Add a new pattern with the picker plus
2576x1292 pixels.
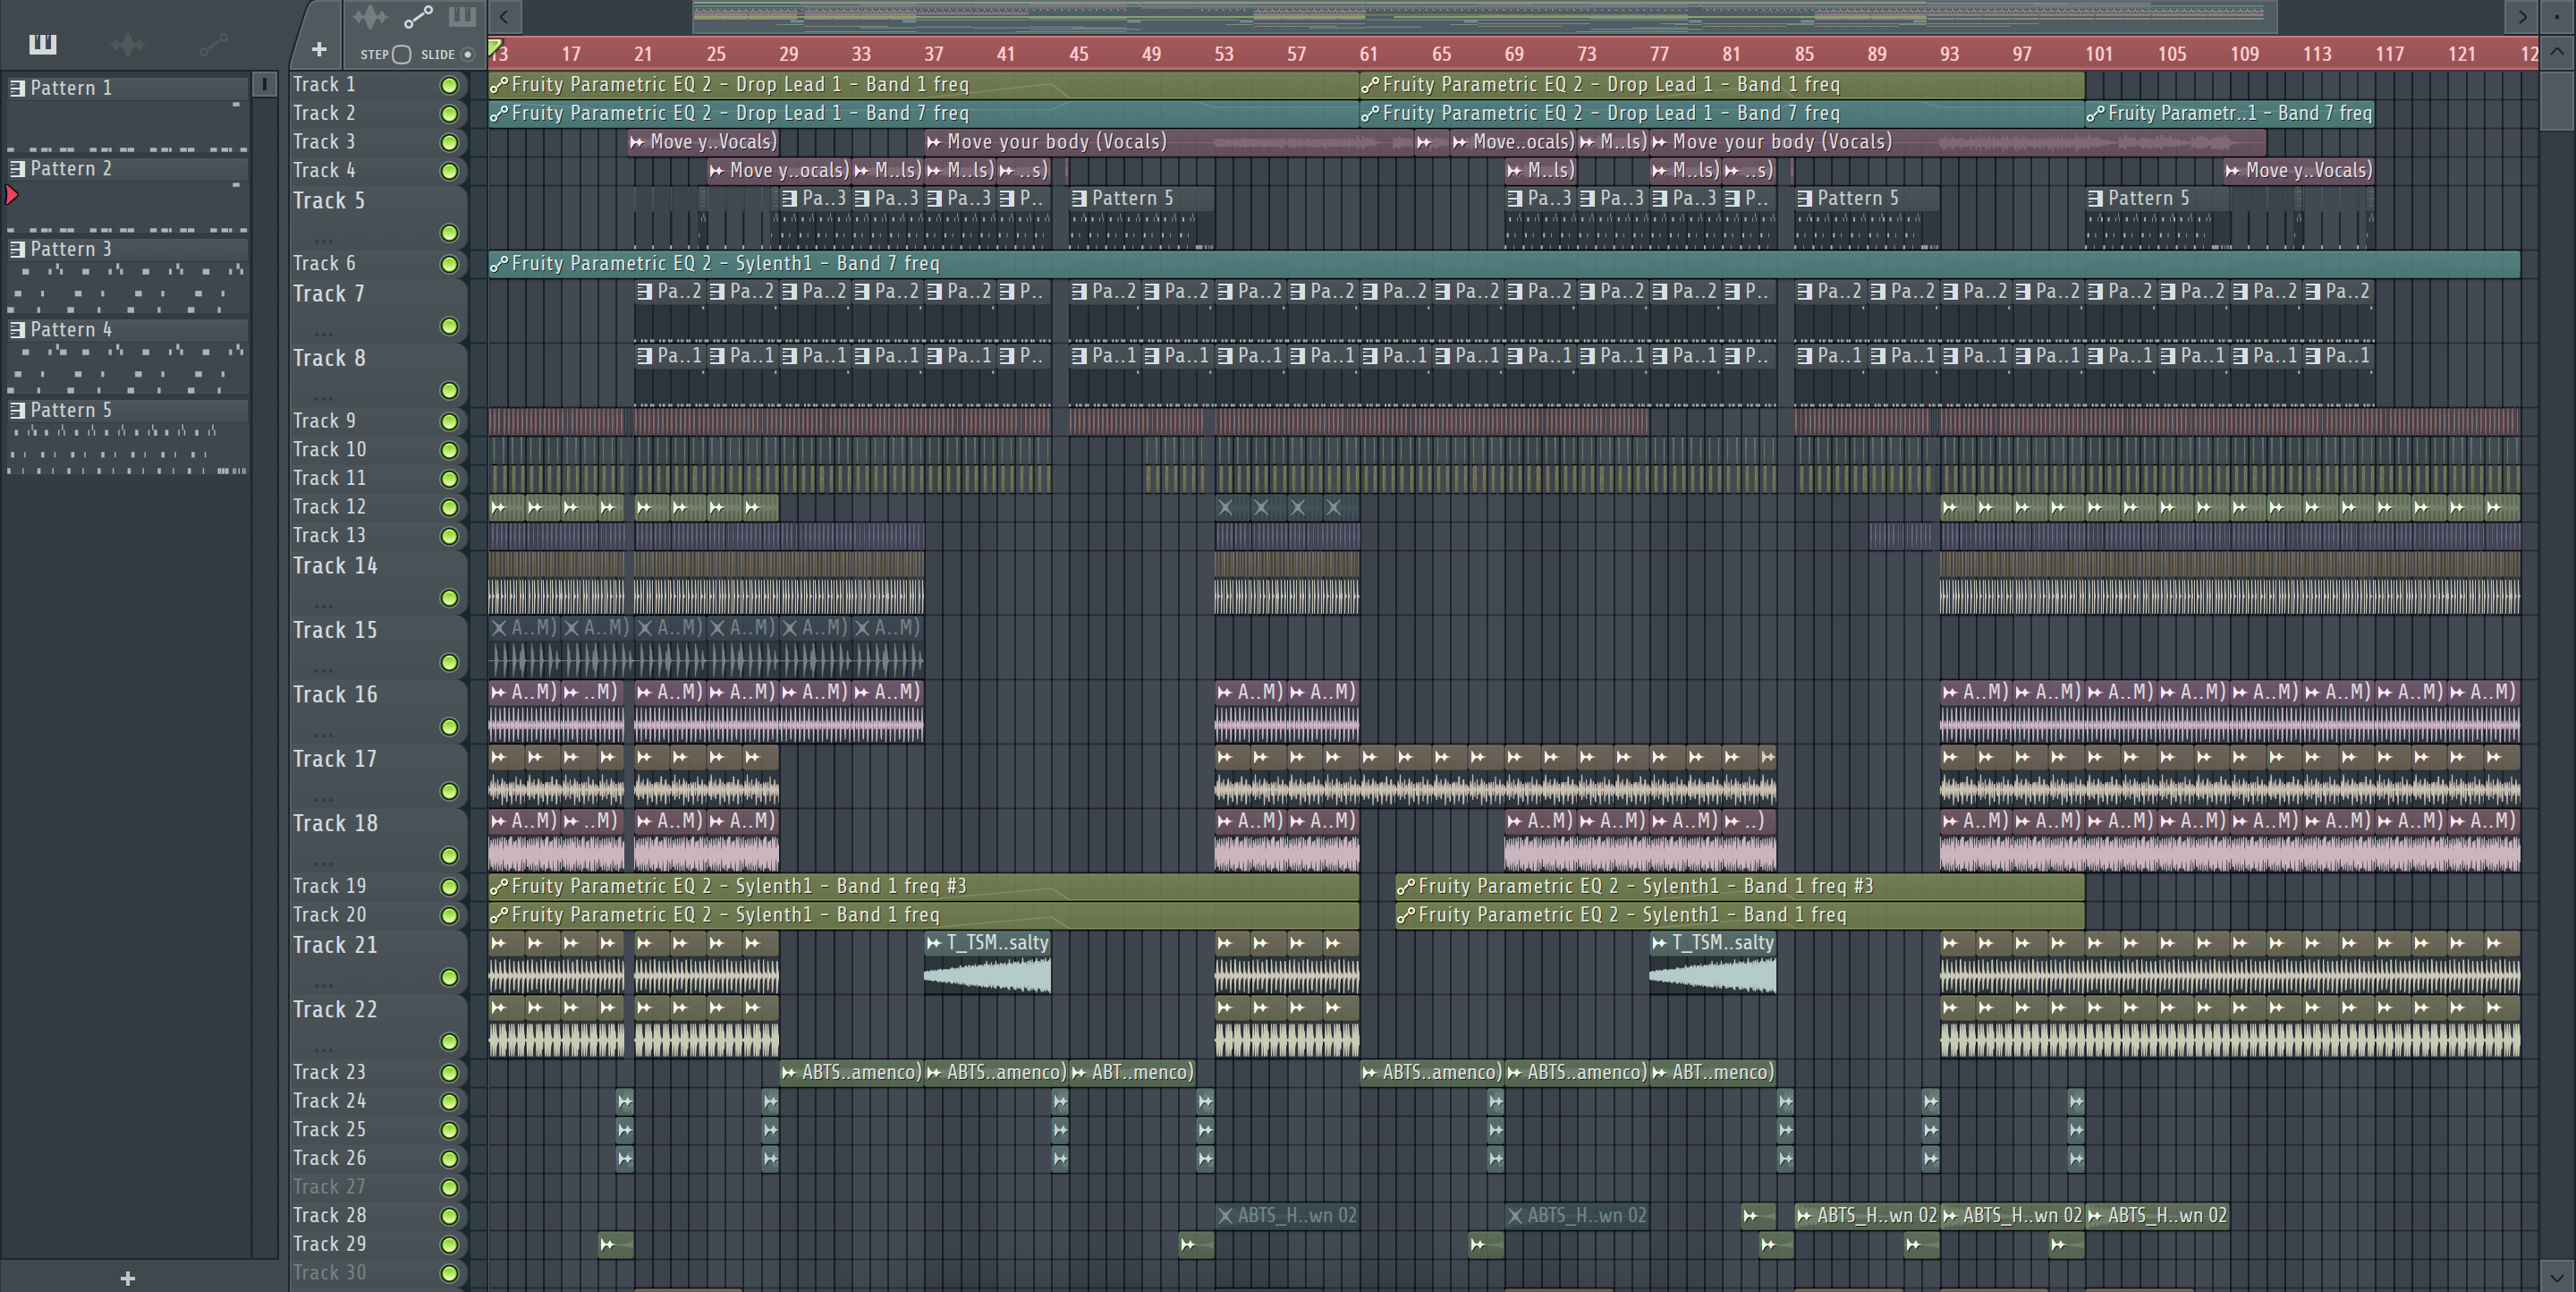127,1278
